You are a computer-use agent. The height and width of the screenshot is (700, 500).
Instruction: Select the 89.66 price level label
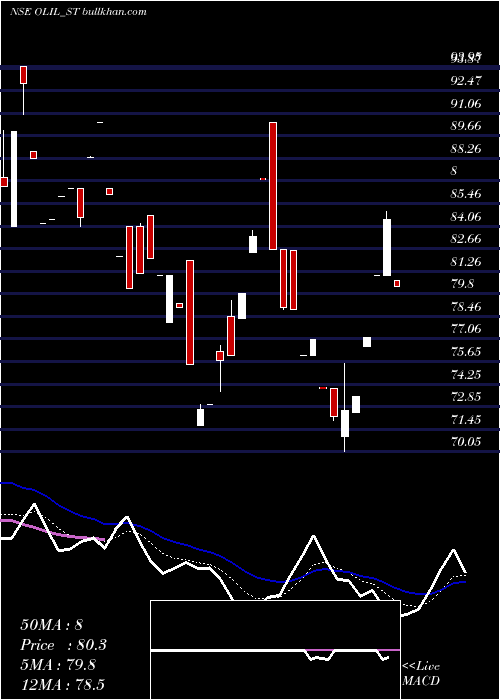coord(466,126)
